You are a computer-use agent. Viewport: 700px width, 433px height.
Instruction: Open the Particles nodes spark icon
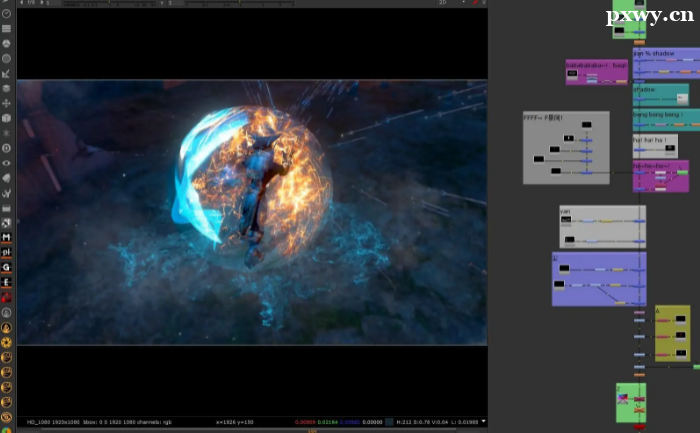pyautogui.click(x=6, y=133)
